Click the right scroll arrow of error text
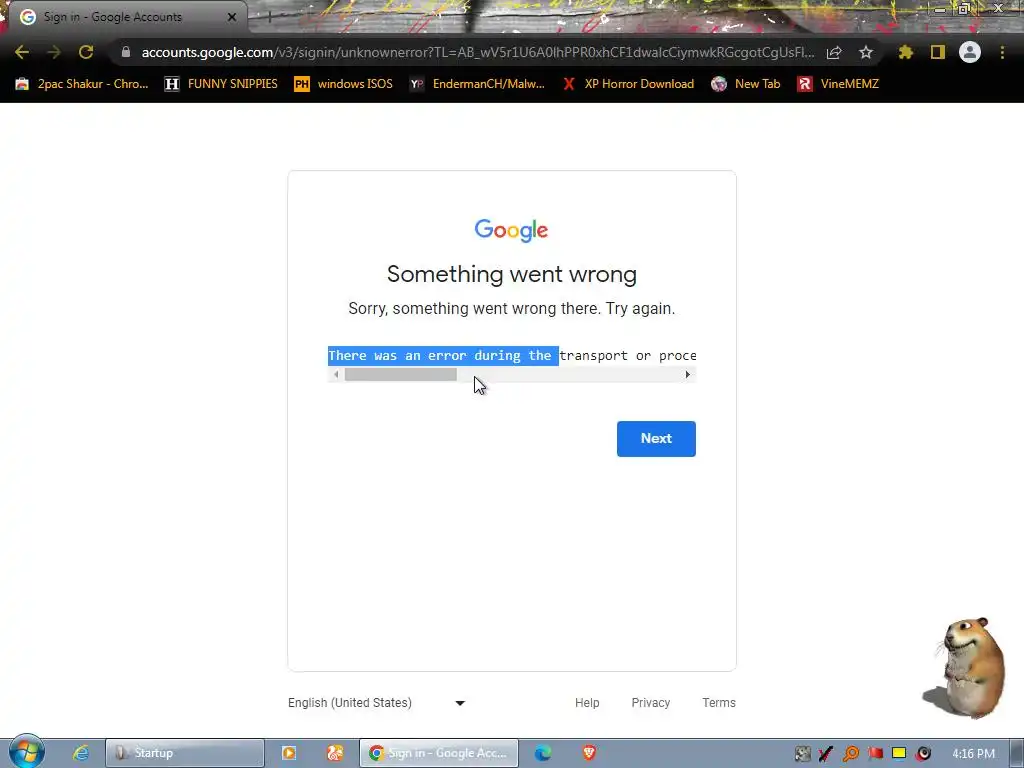1024x768 pixels. click(x=687, y=374)
